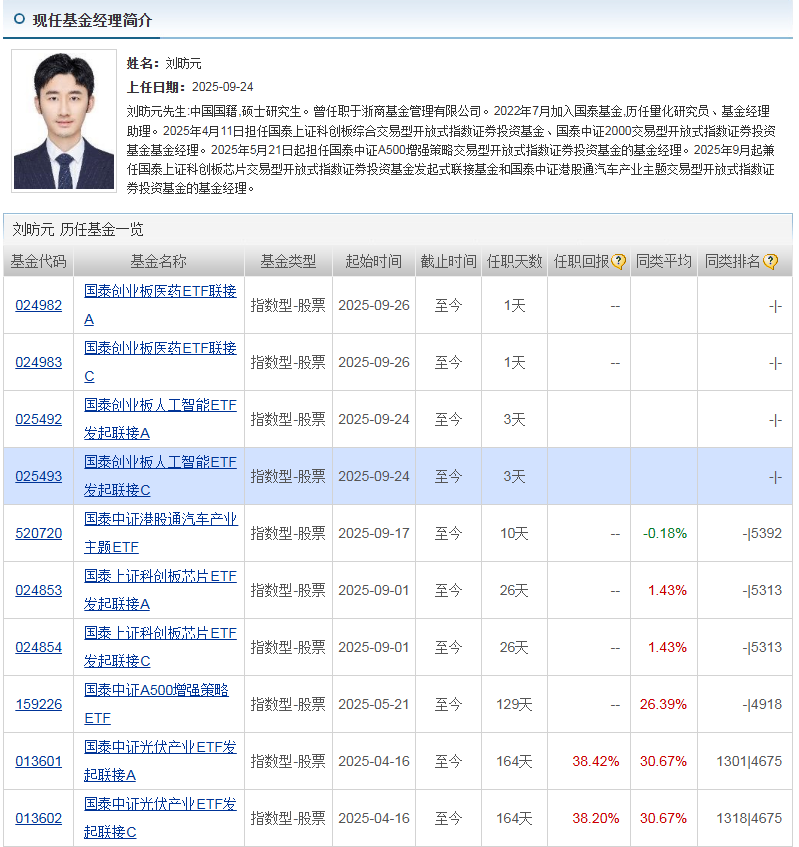This screenshot has height=847, width=799.
Task: Open fund code 013601 link
Action: point(38,761)
